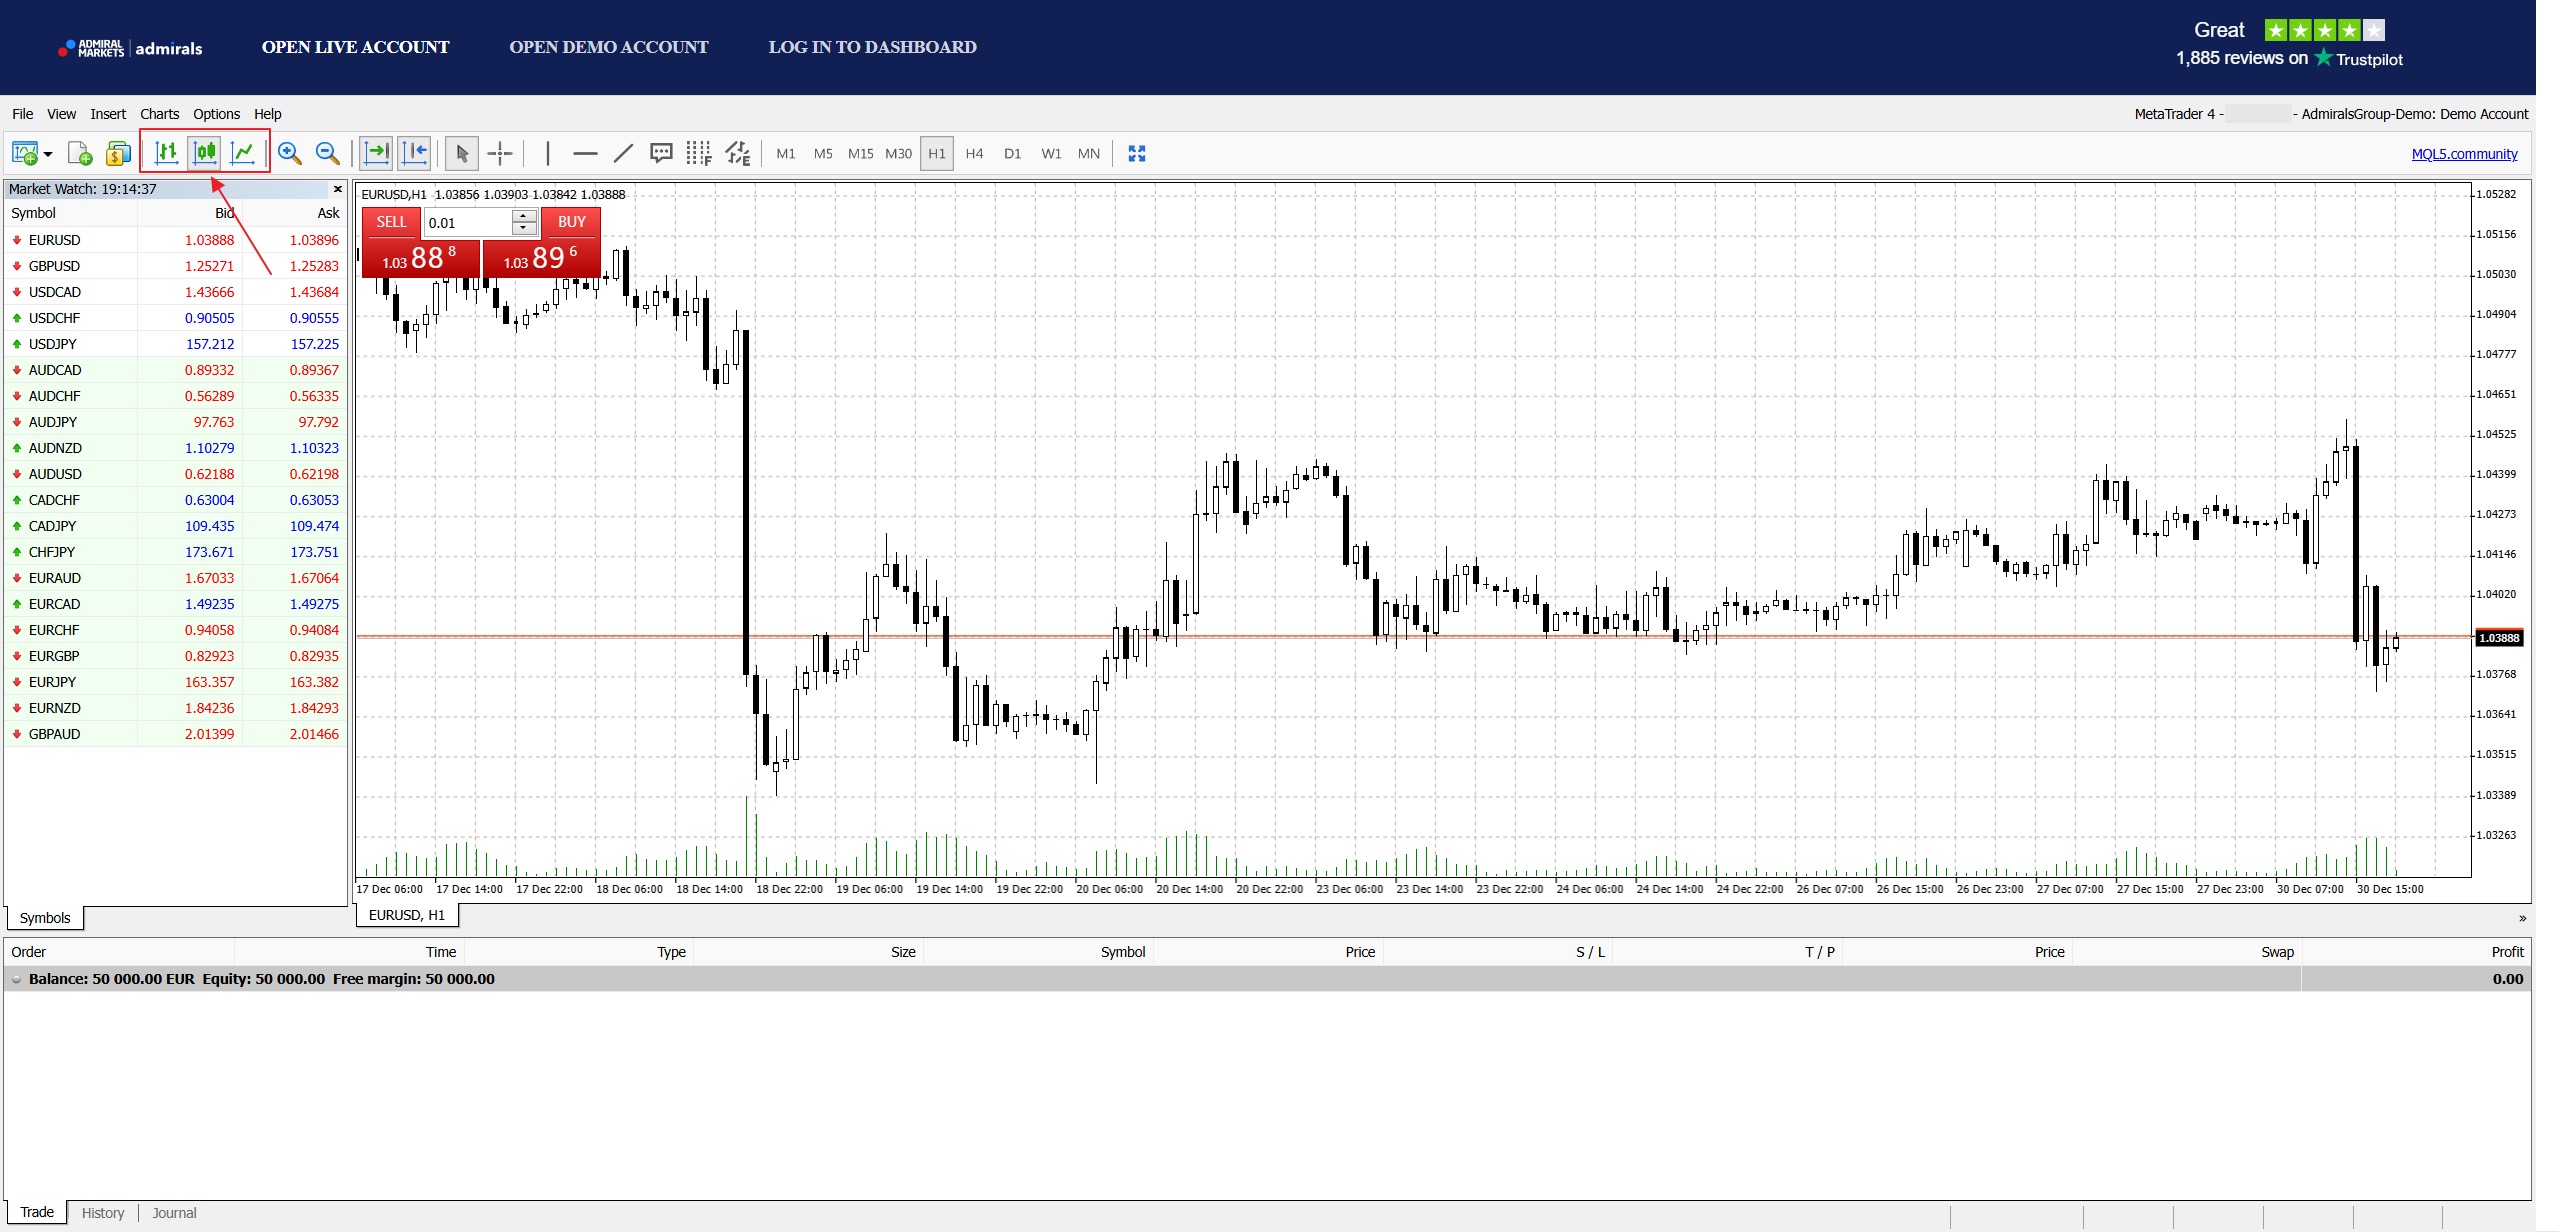
Task: Open the MQL5.community link
Action: click(2464, 154)
